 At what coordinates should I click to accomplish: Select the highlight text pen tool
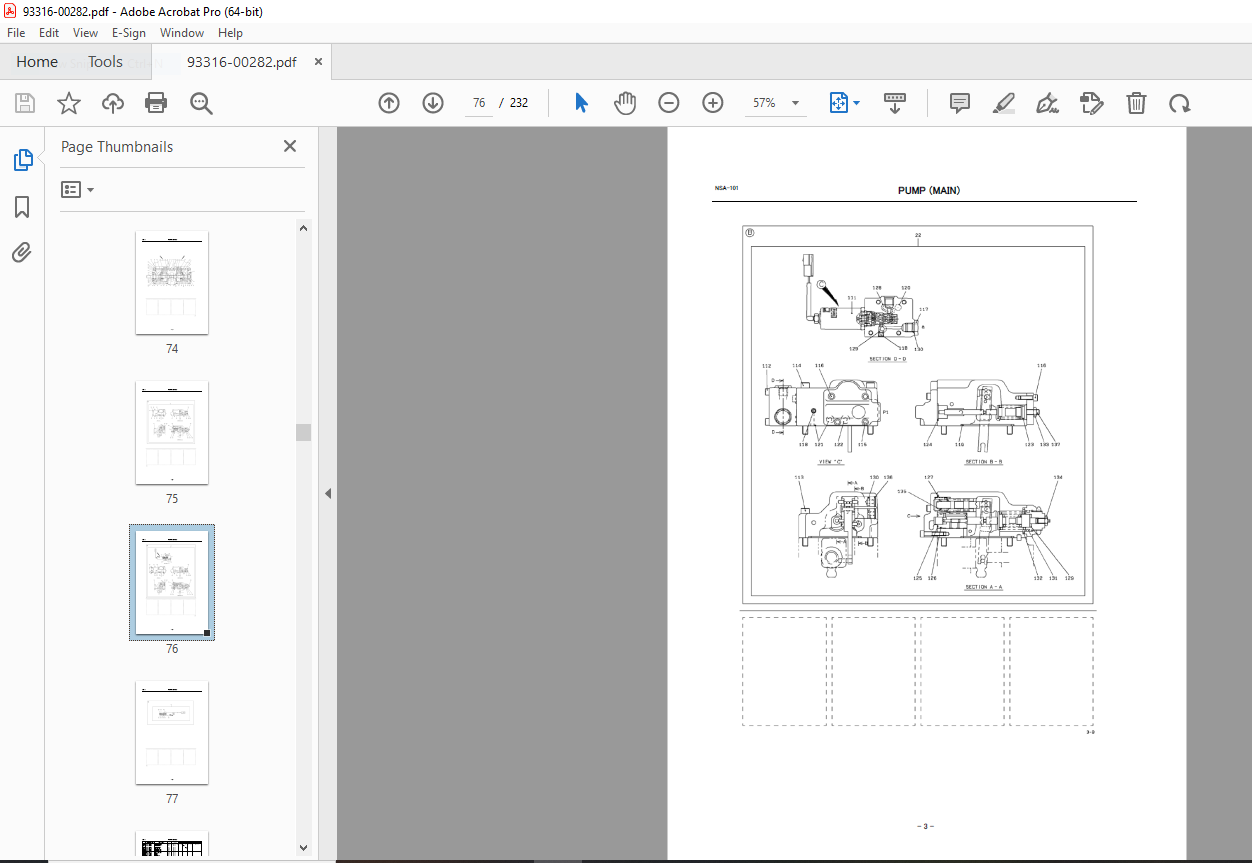pyautogui.click(x=1004, y=103)
